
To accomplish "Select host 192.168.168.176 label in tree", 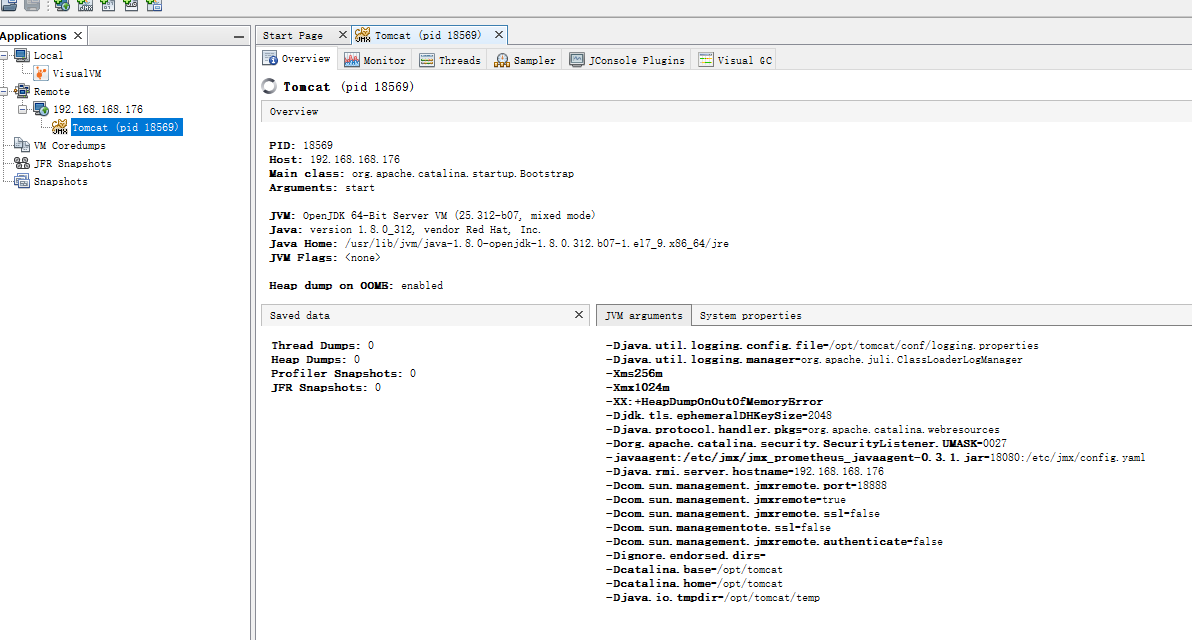I will click(x=97, y=109).
